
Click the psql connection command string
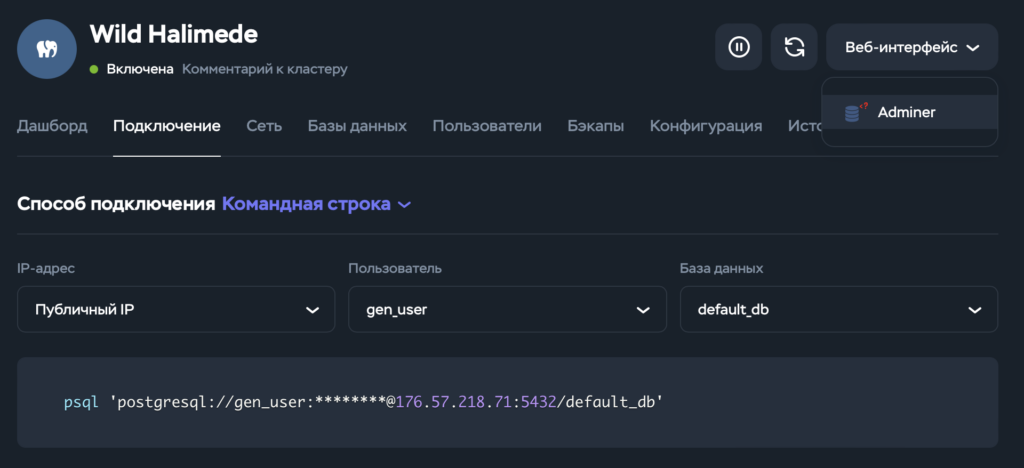[364, 402]
